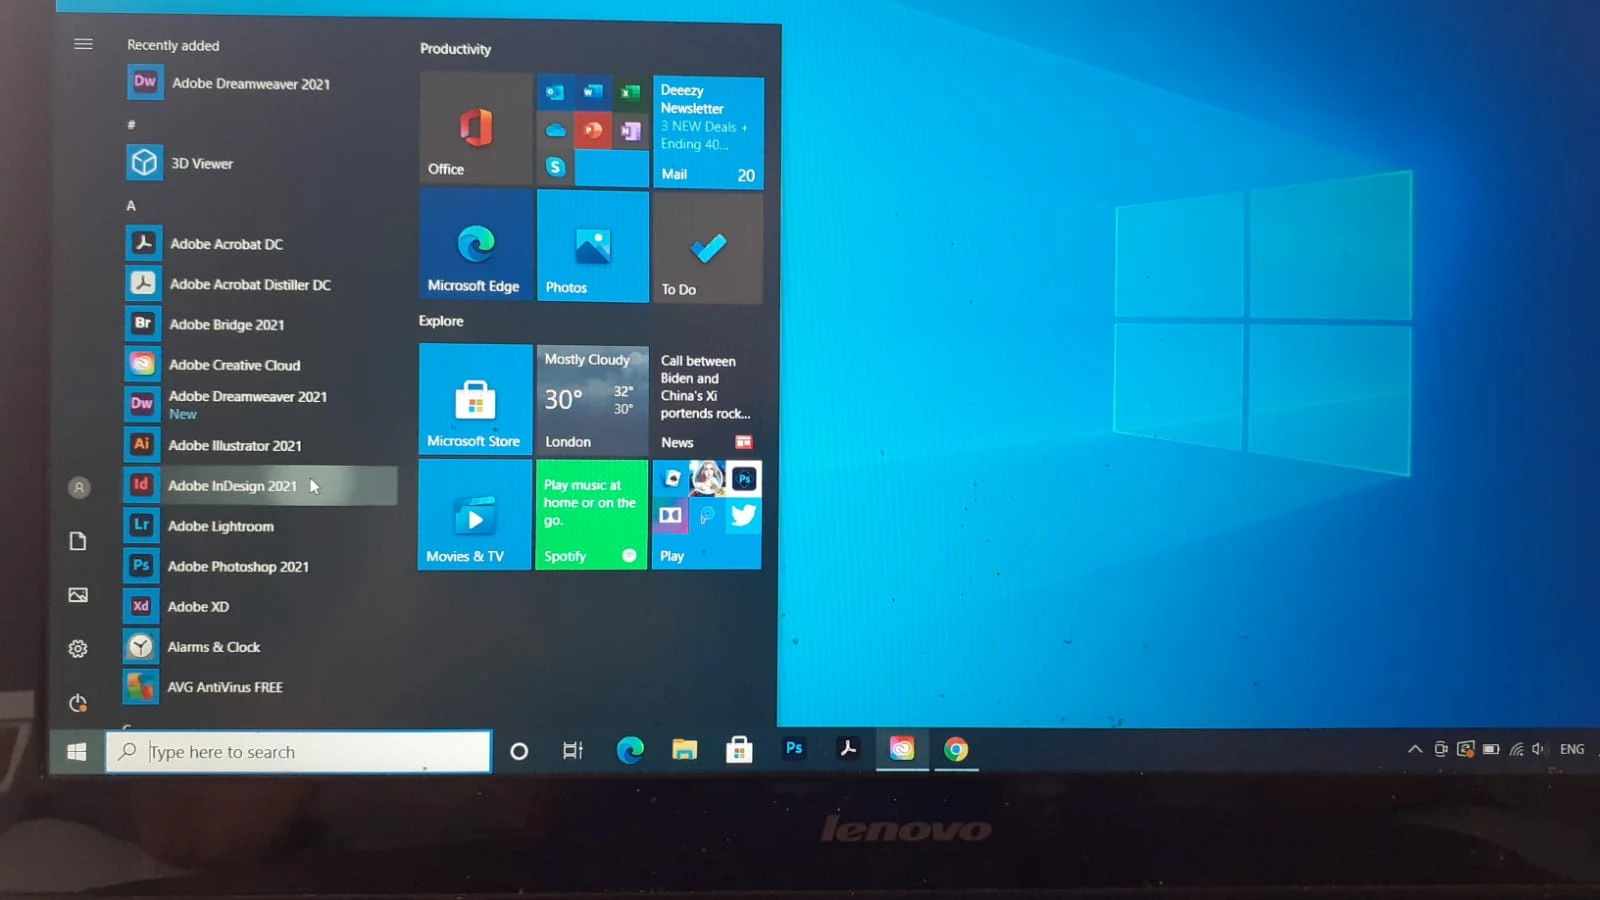Expand the Start menu hamburger button
1600x900 pixels.
83,44
